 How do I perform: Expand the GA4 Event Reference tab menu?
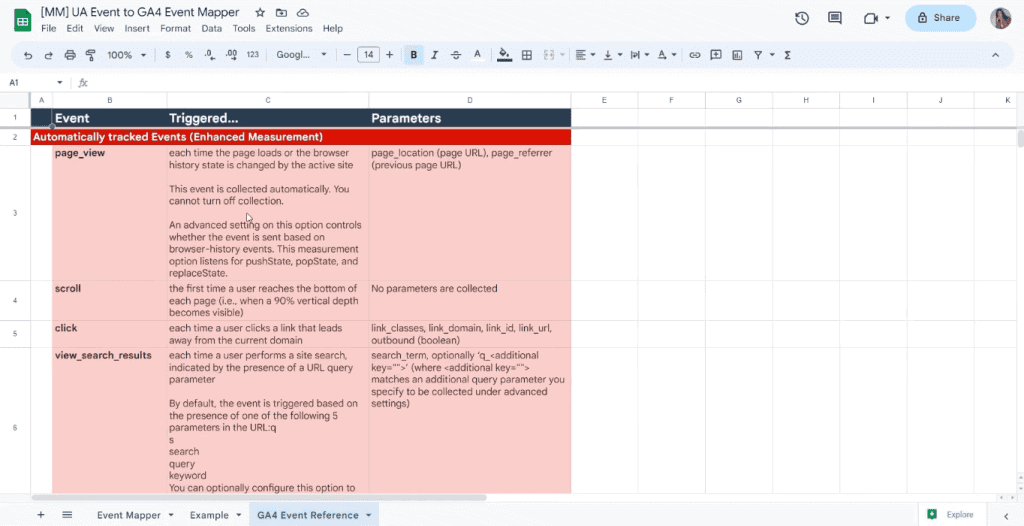tap(369, 515)
